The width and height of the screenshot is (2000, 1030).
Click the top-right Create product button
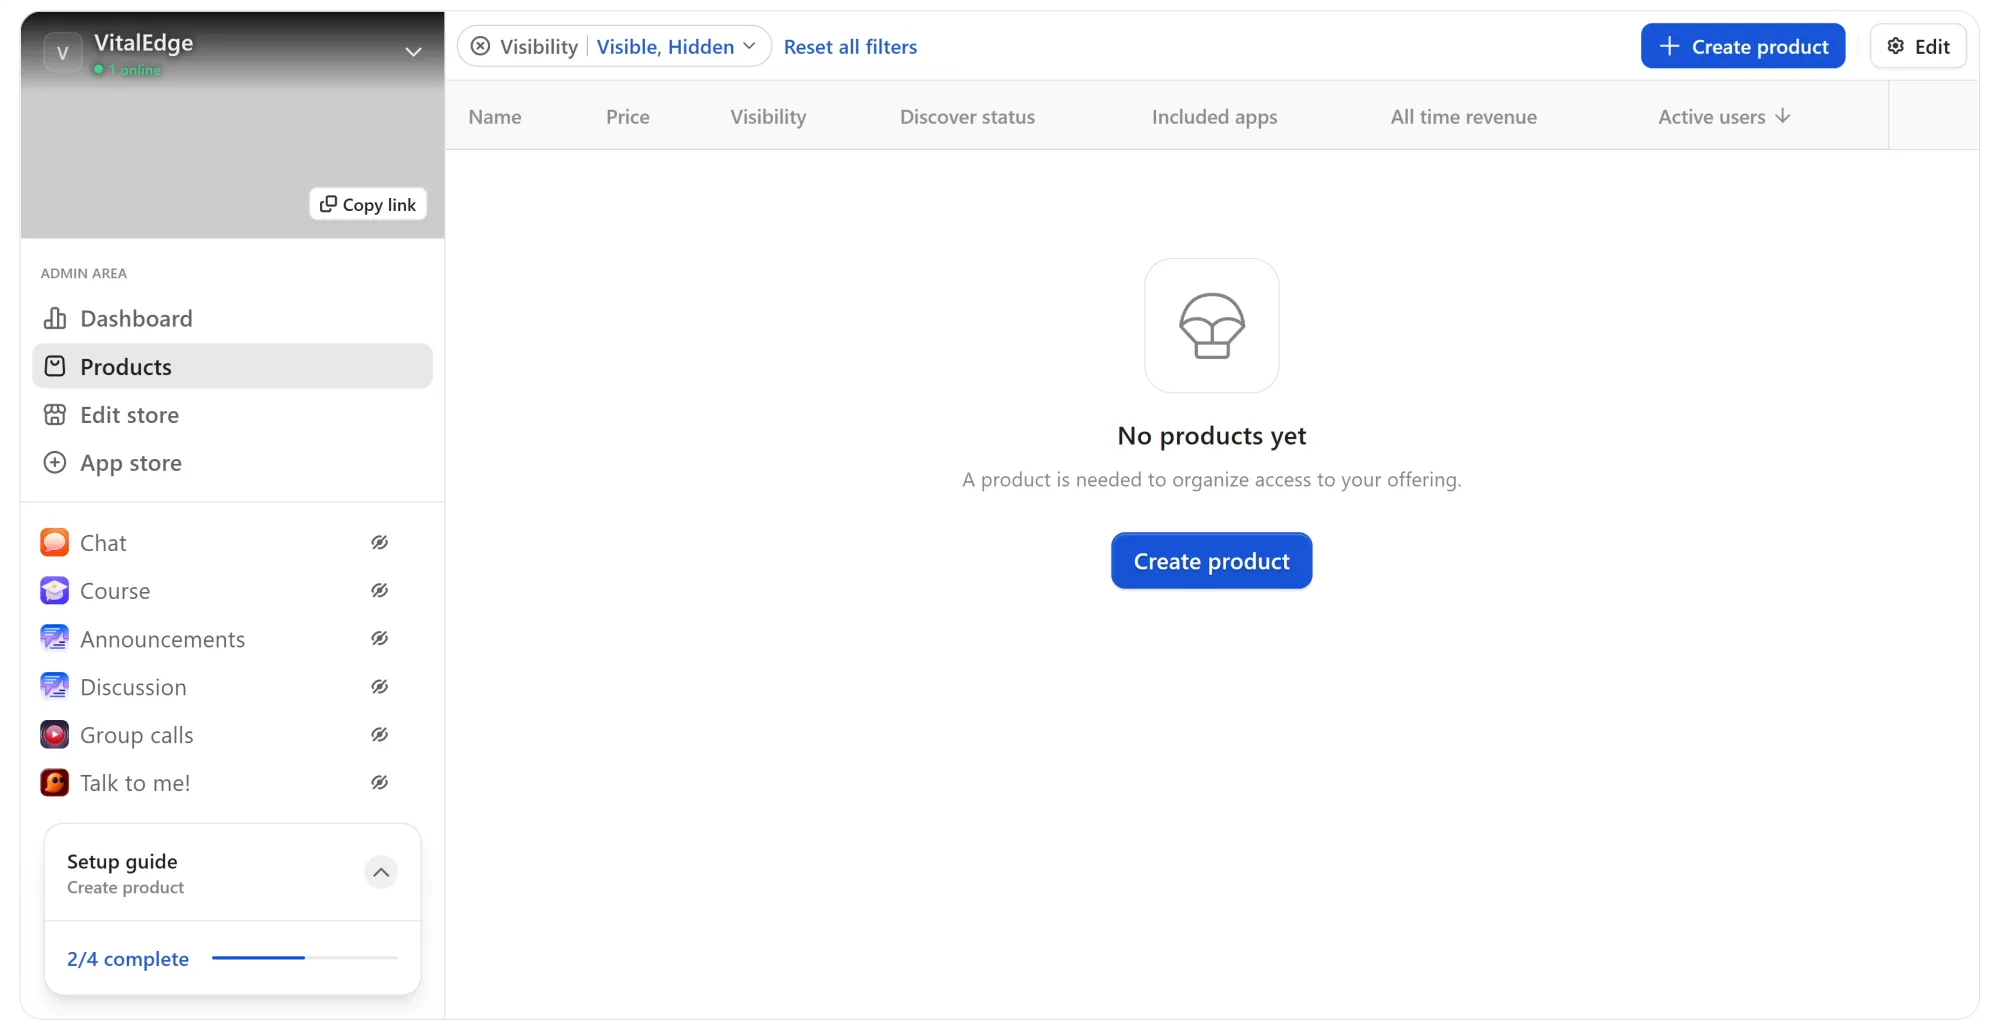point(1743,46)
